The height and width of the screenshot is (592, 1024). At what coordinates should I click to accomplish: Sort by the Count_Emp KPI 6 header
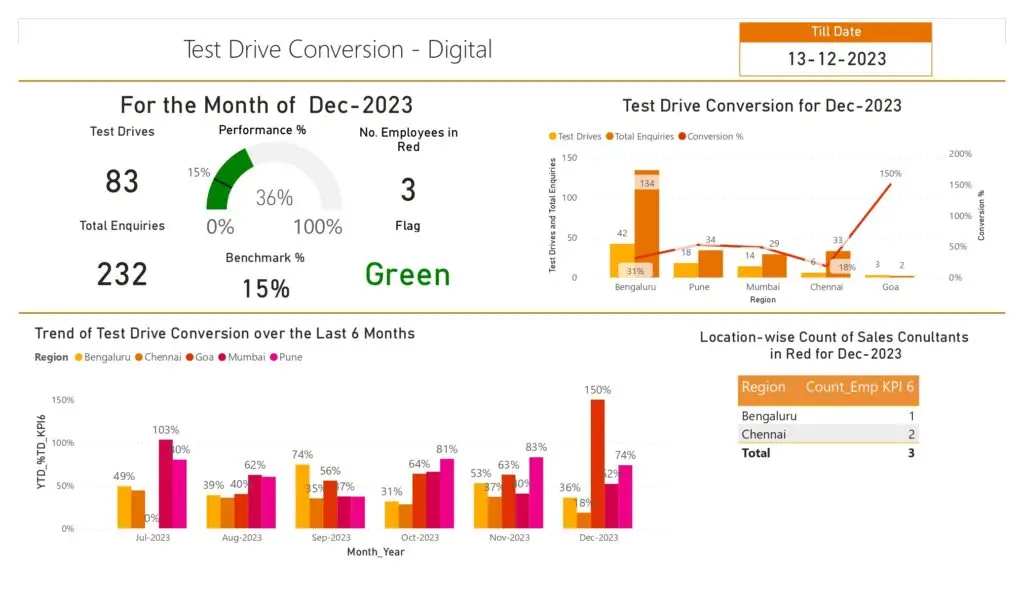coord(860,387)
